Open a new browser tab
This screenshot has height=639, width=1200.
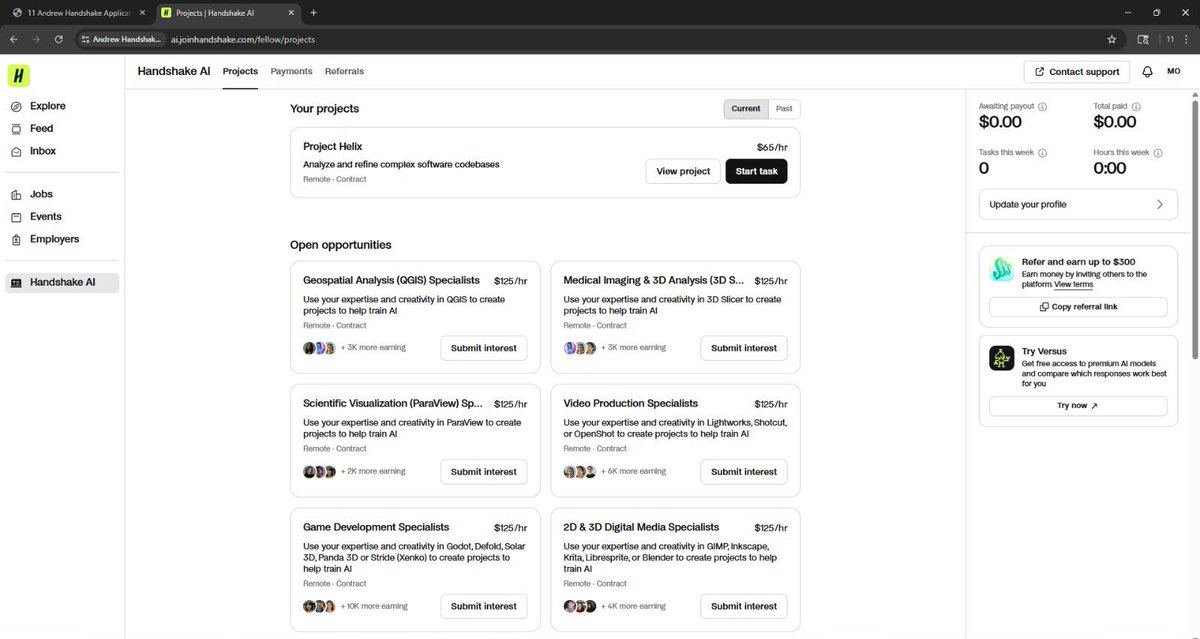tap(313, 13)
